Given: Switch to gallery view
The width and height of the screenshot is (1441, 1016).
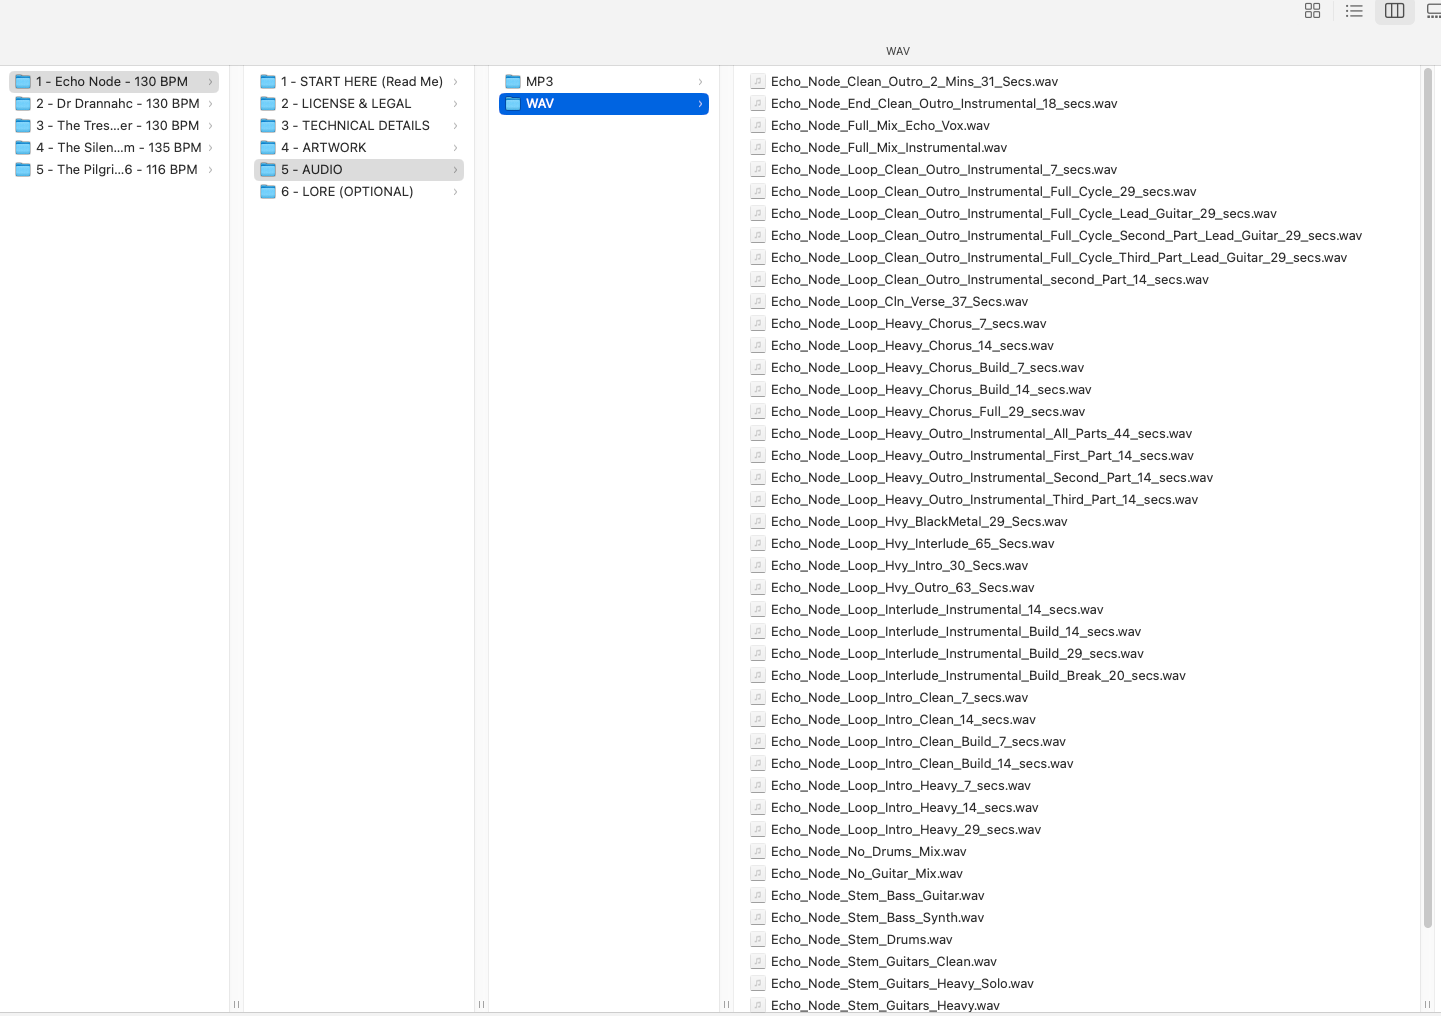Looking at the screenshot, I should tap(1433, 11).
